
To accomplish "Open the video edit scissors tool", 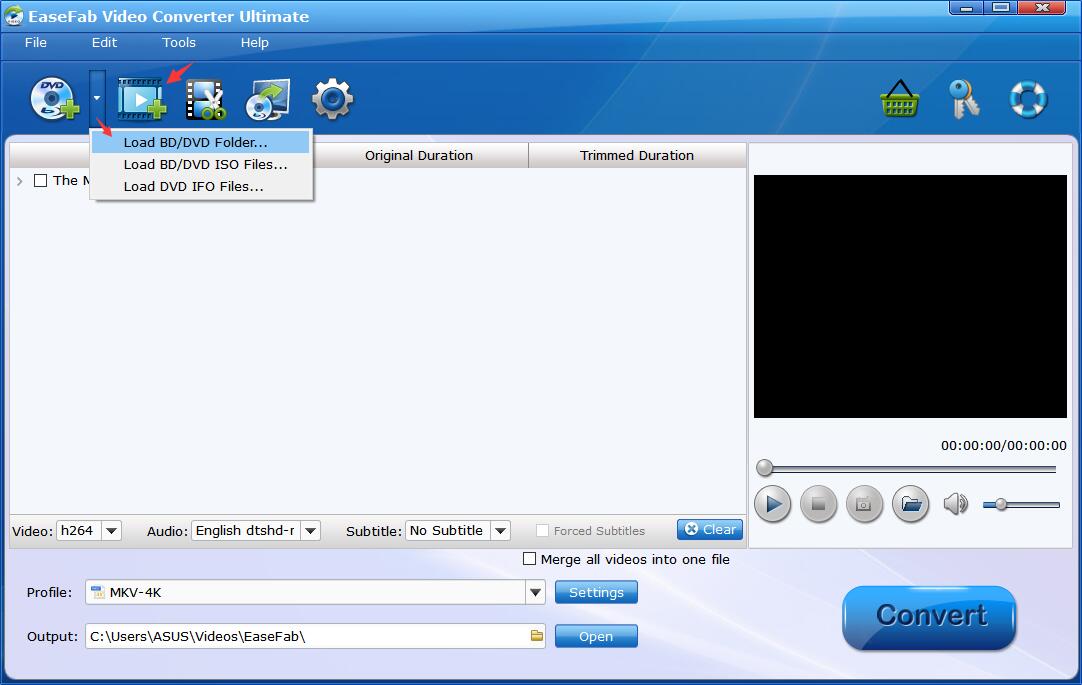I will point(206,100).
